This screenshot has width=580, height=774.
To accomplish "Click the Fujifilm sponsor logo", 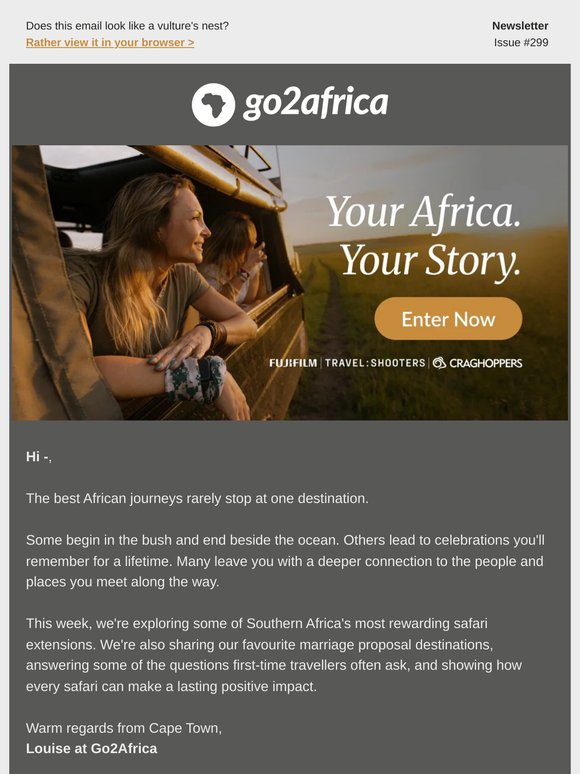I will coord(293,363).
